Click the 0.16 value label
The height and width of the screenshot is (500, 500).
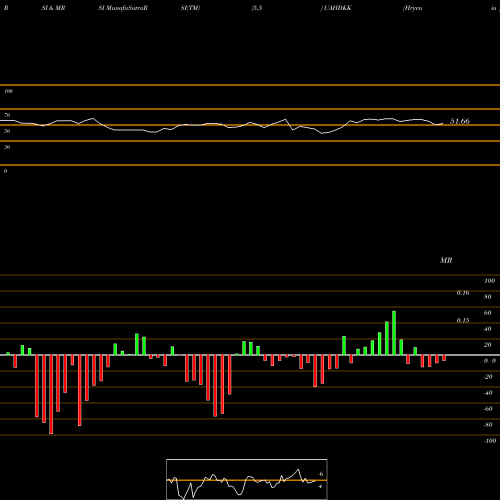point(463,293)
